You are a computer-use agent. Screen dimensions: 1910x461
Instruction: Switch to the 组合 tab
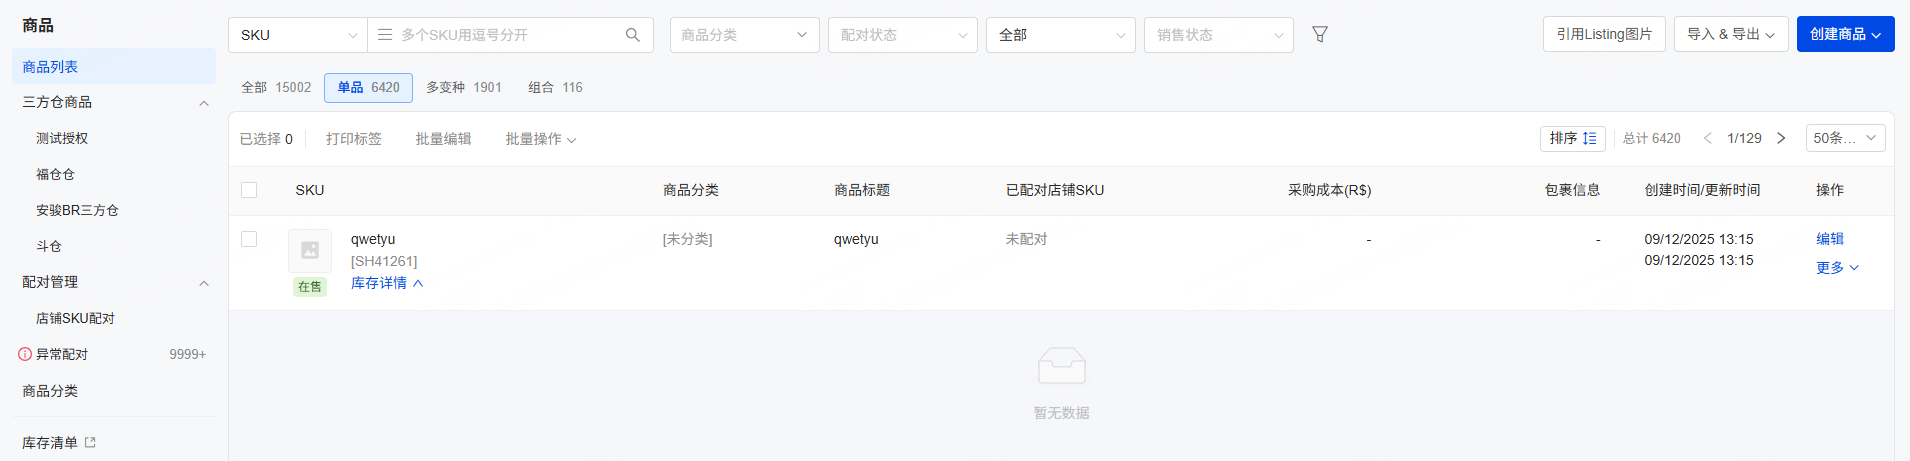click(555, 87)
